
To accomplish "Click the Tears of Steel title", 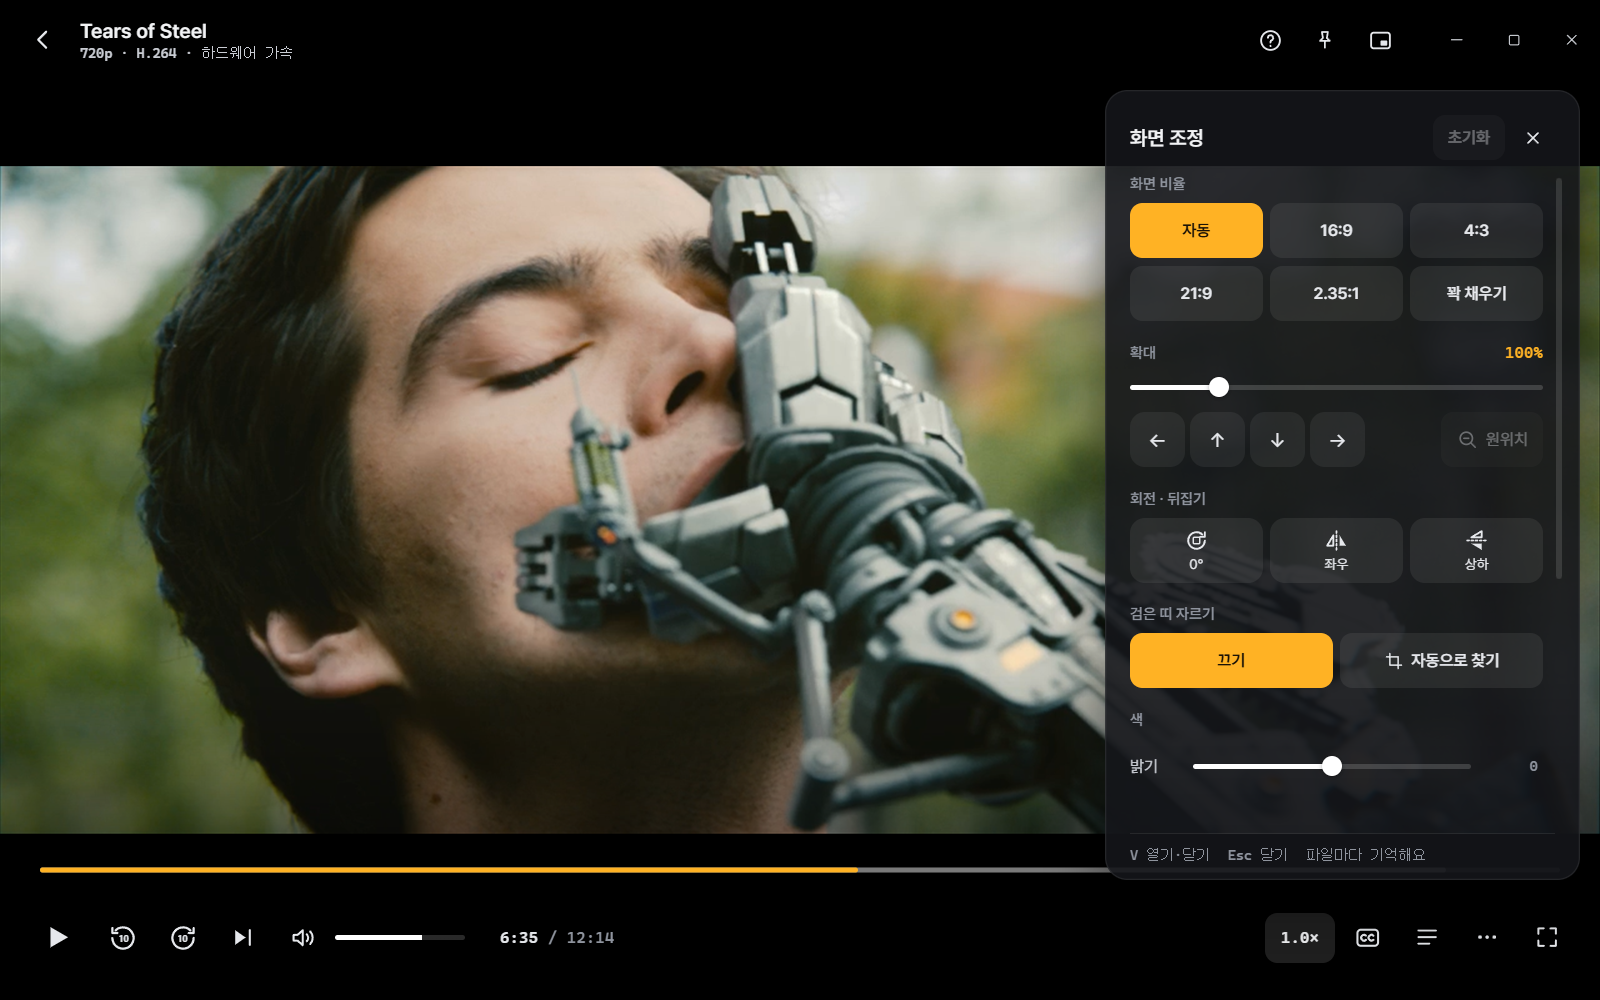I will (143, 31).
